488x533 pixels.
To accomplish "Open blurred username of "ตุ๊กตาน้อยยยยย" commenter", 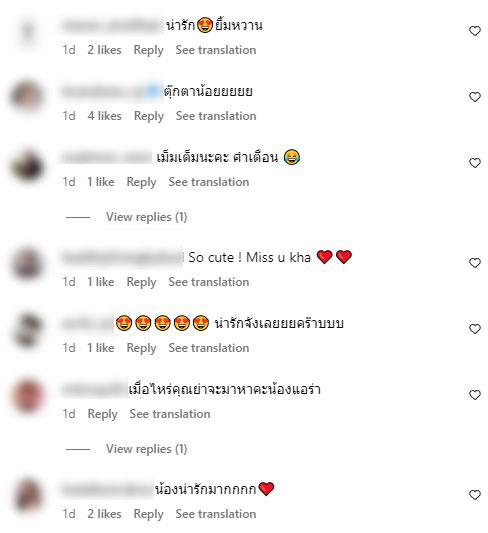I will 111,91.
